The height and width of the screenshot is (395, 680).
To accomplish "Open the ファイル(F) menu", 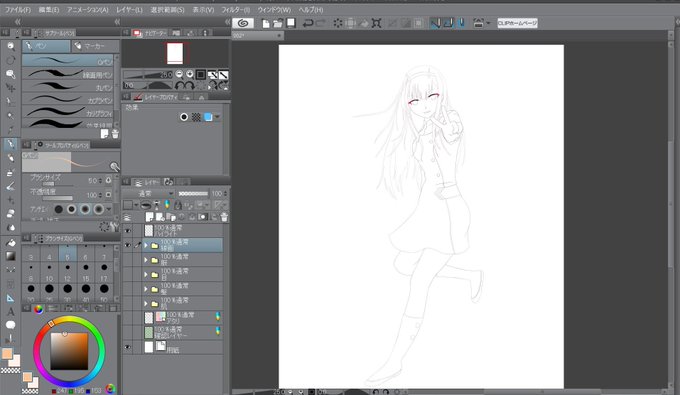I will pyautogui.click(x=18, y=10).
